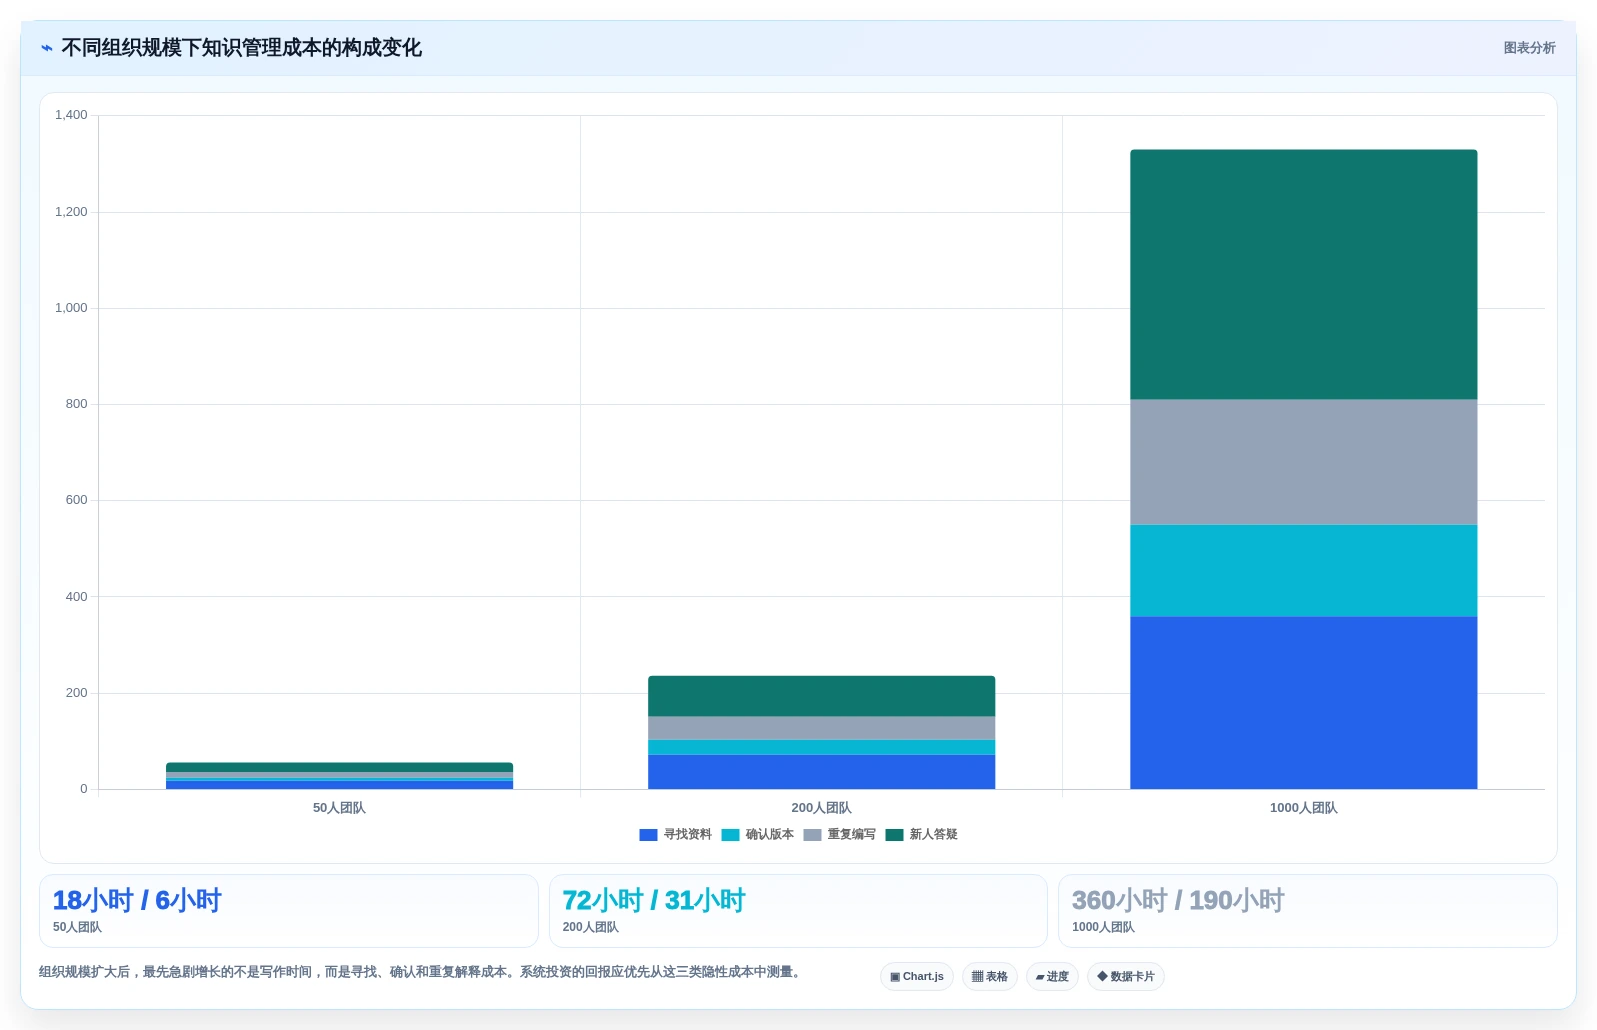Open the 18小时 / 6小时 card
Image resolution: width=1597 pixels, height=1030 pixels.
coord(289,911)
